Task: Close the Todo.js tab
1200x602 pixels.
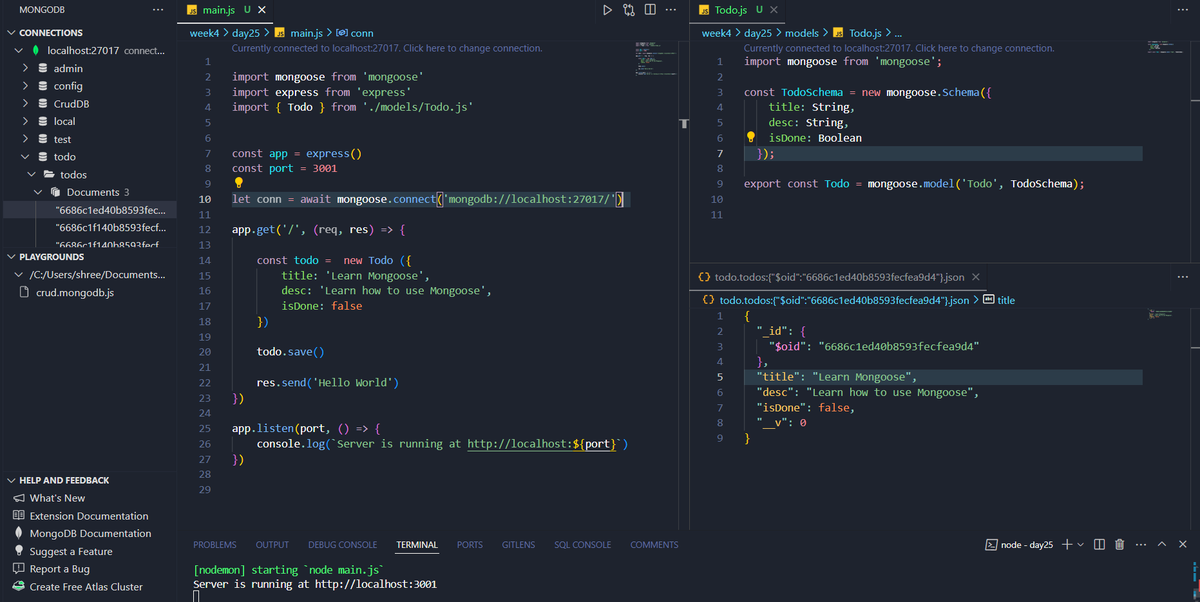Action: [x=774, y=10]
